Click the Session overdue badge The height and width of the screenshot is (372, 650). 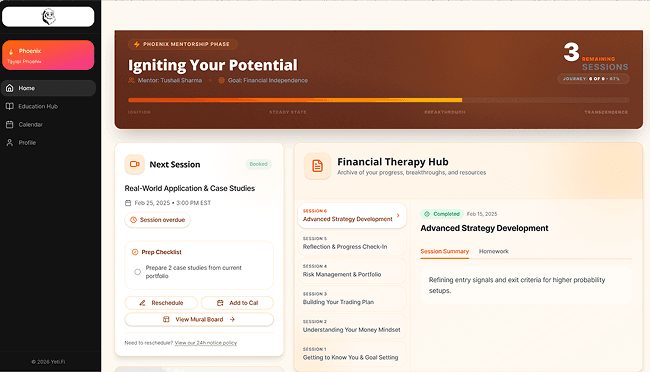click(158, 220)
